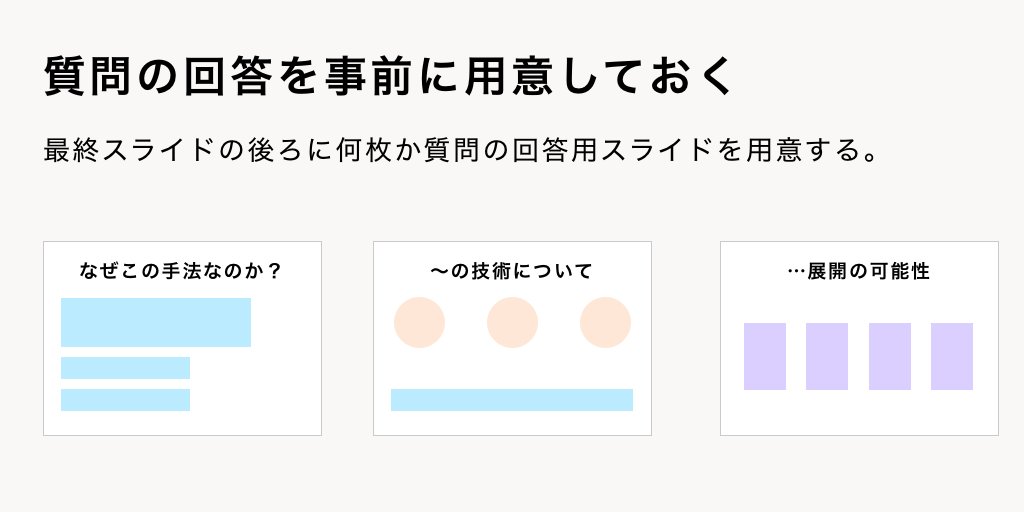1024x512 pixels.
Task: Open the 〜の技術について slide thumbnail
Action: [x=512, y=425]
